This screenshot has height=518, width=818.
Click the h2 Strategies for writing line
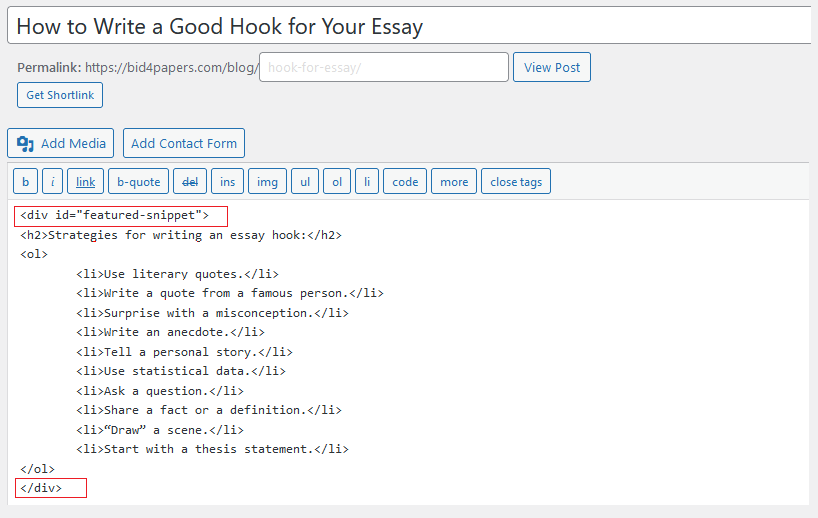tap(181, 235)
